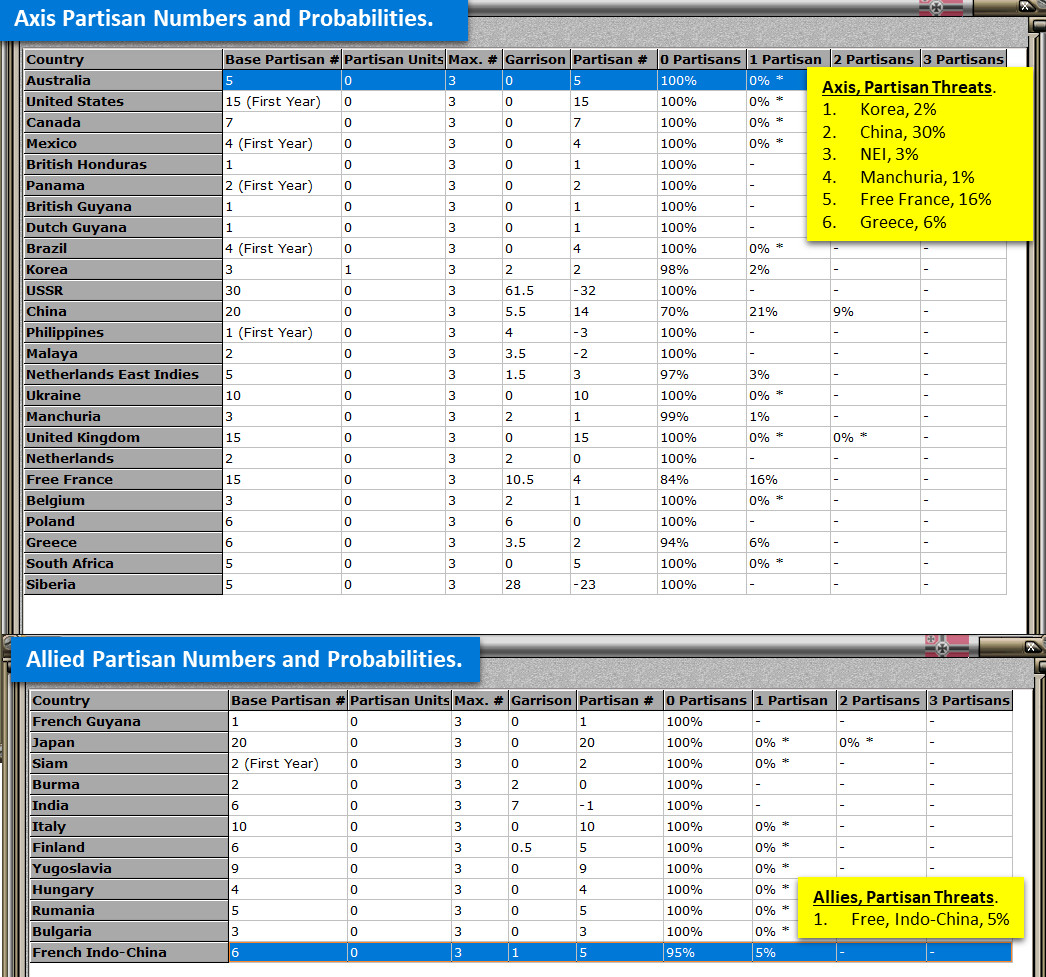1046x977 pixels.
Task: Select the Siam row
Action: (521, 764)
